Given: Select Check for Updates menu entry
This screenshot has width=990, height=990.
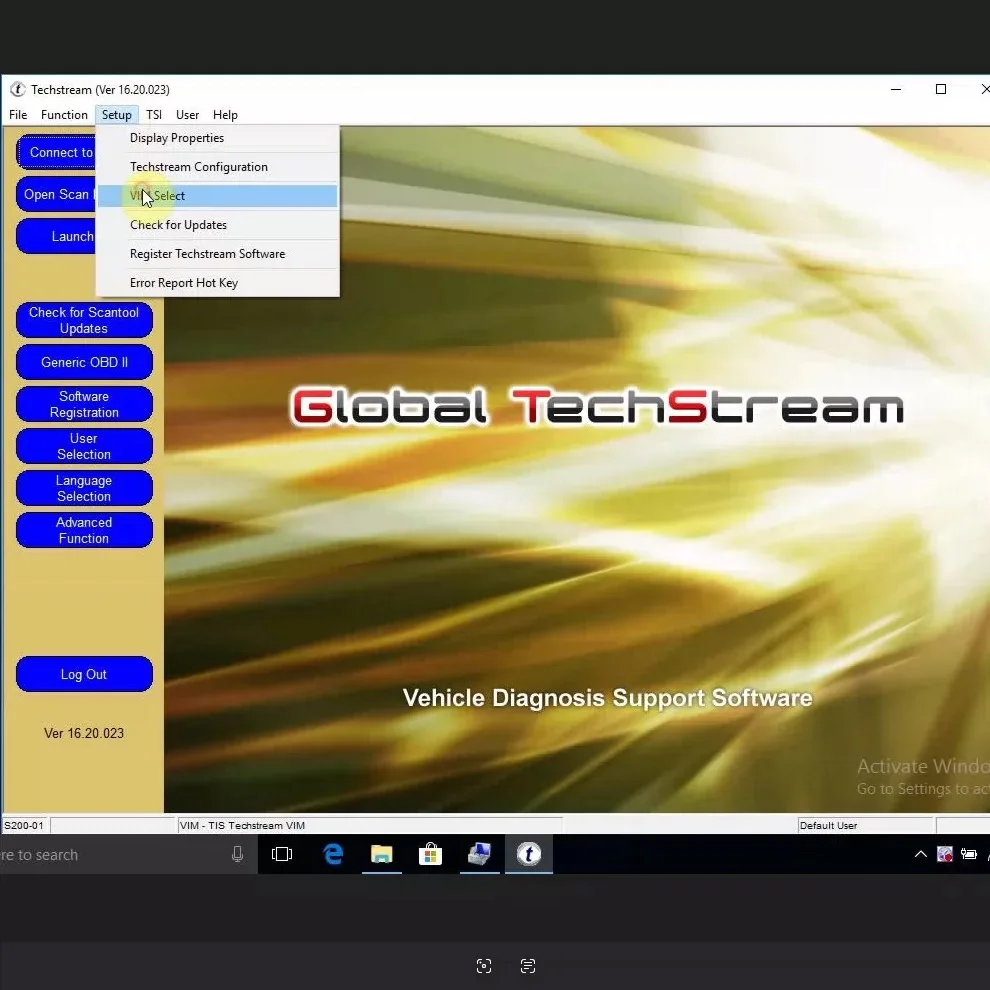Looking at the screenshot, I should [218, 225].
